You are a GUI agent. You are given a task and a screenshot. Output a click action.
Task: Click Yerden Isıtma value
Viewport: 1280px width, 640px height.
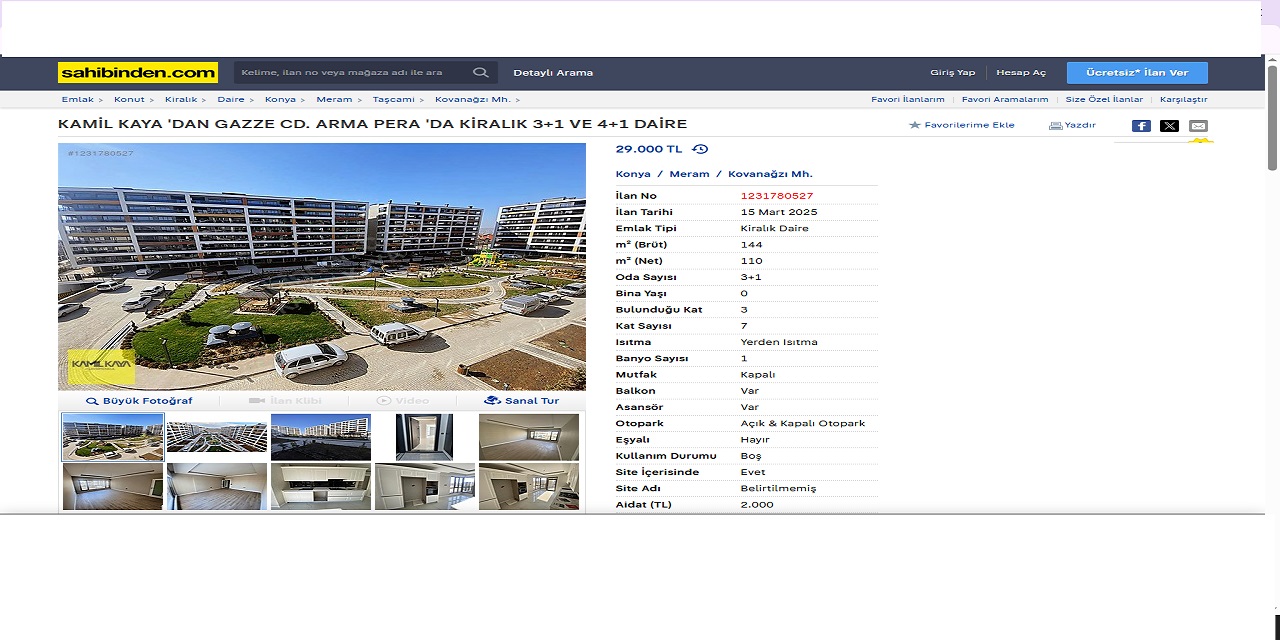tap(779, 342)
